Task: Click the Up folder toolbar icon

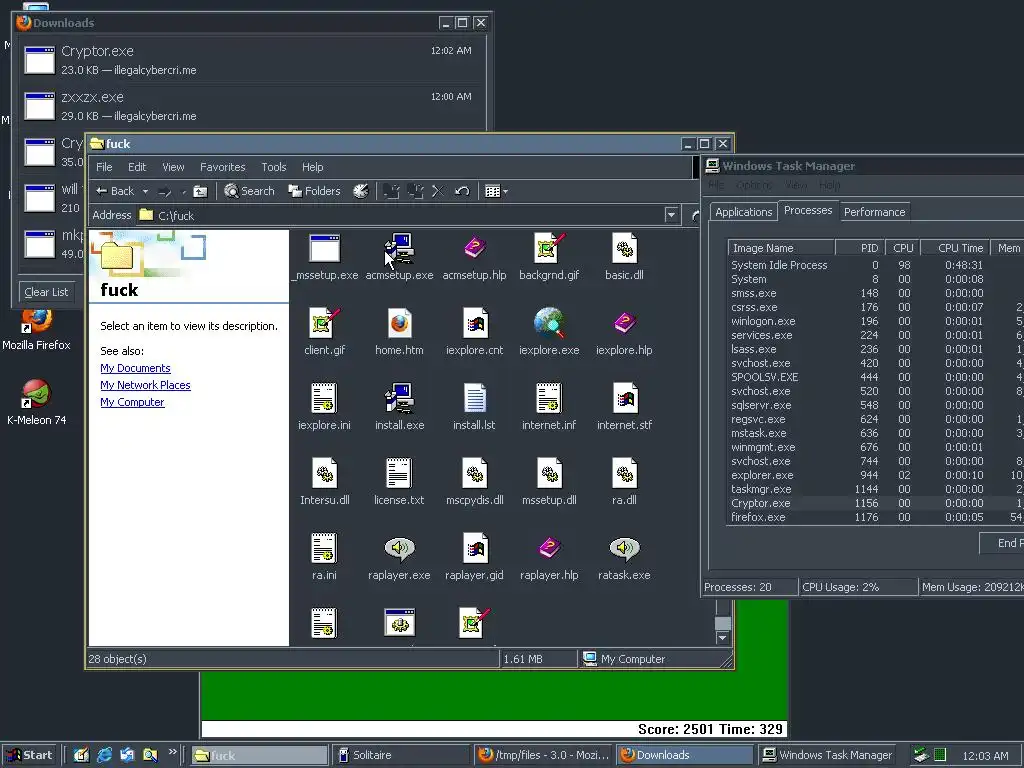Action: [x=200, y=191]
